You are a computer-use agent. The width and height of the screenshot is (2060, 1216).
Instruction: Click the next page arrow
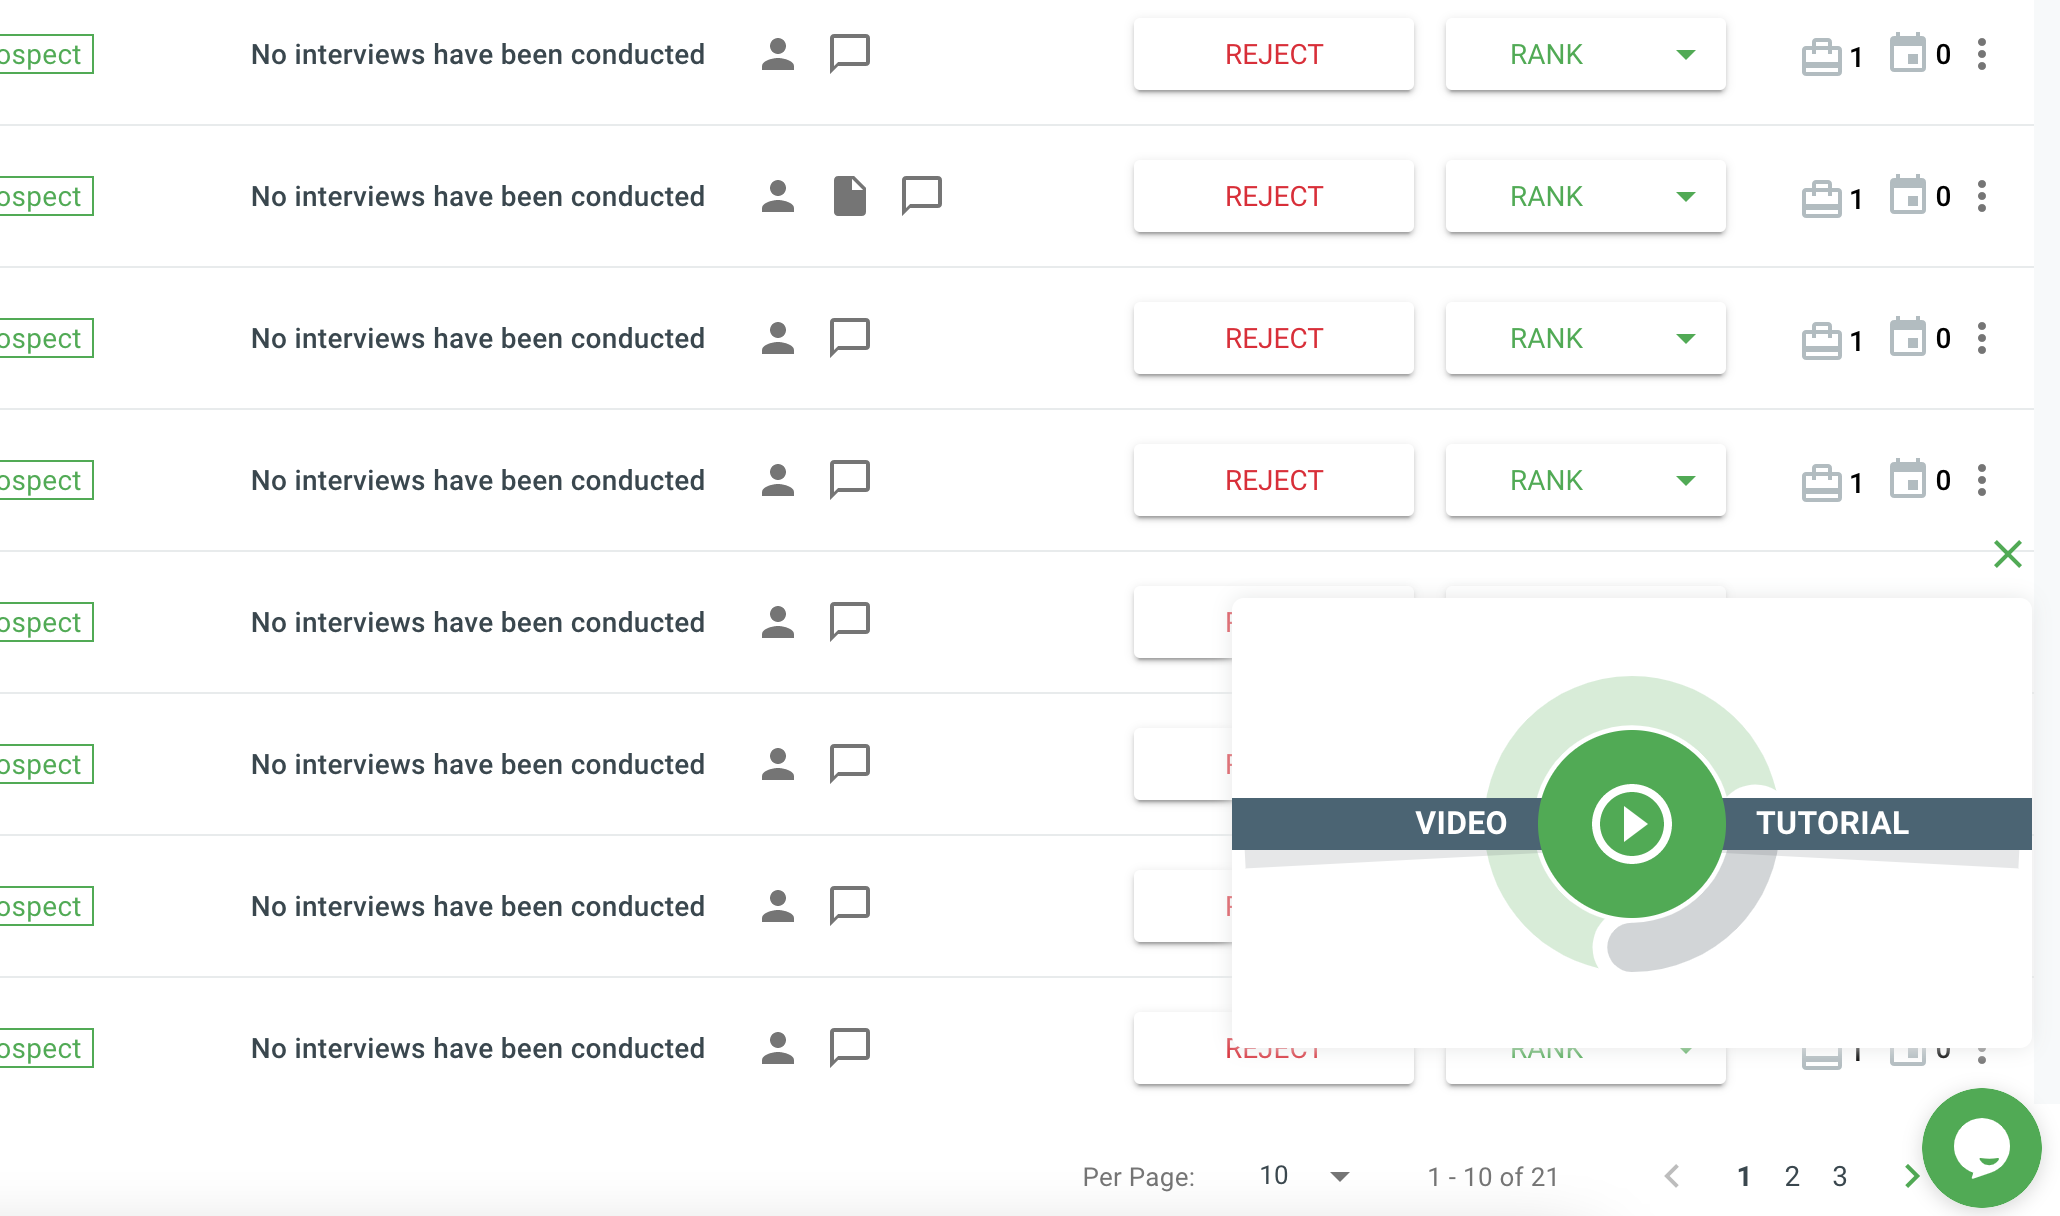point(1911,1177)
